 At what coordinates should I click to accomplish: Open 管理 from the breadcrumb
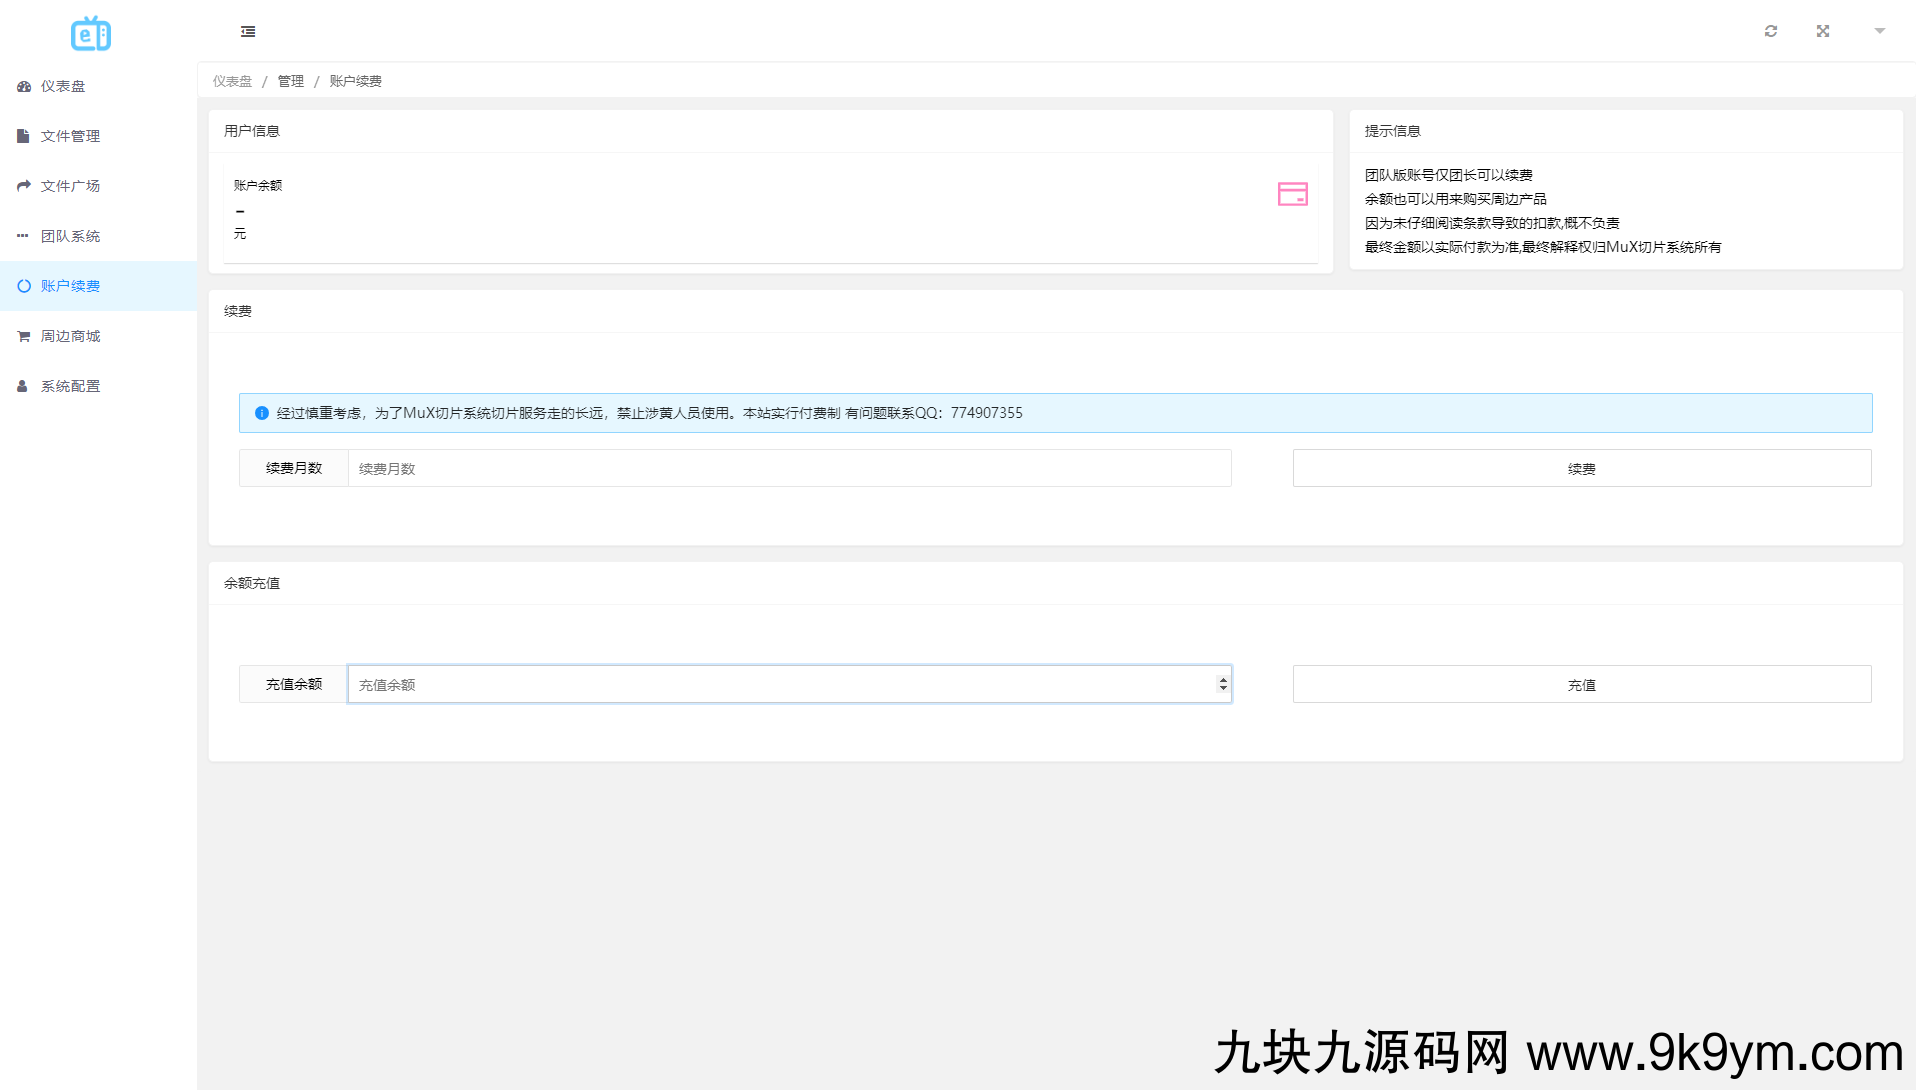tap(290, 81)
